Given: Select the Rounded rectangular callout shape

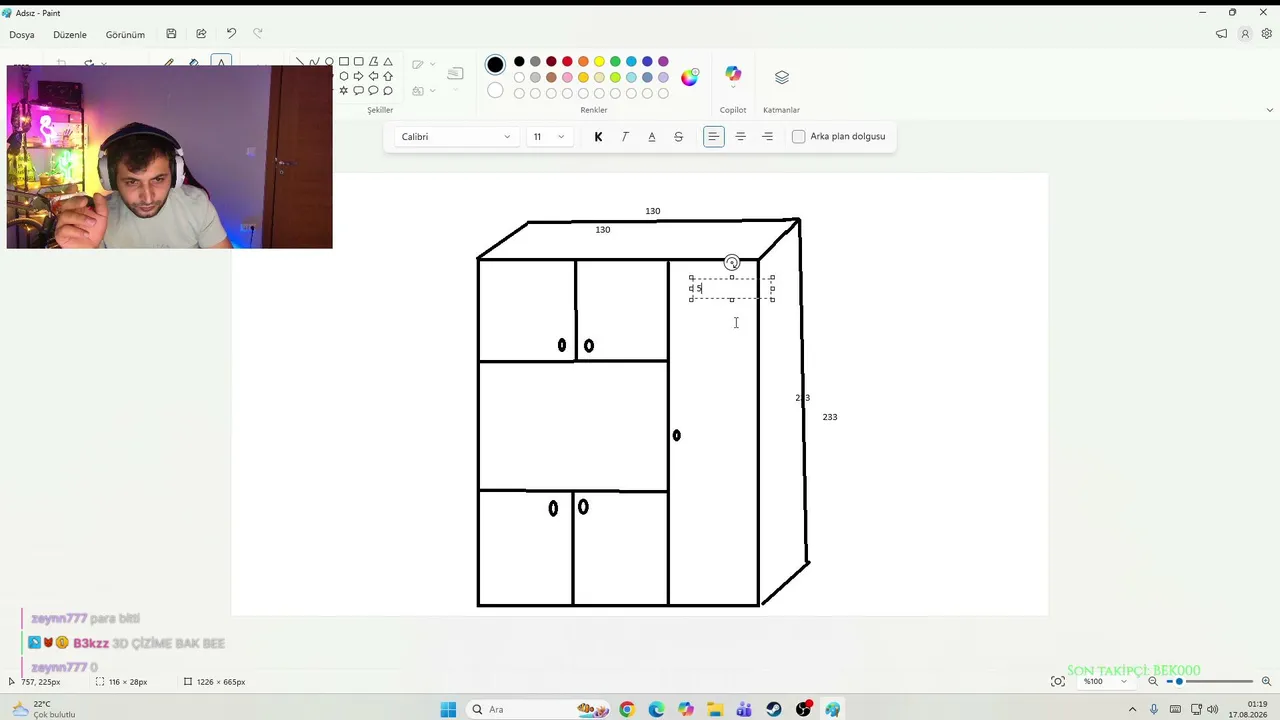Looking at the screenshot, I should [358, 91].
